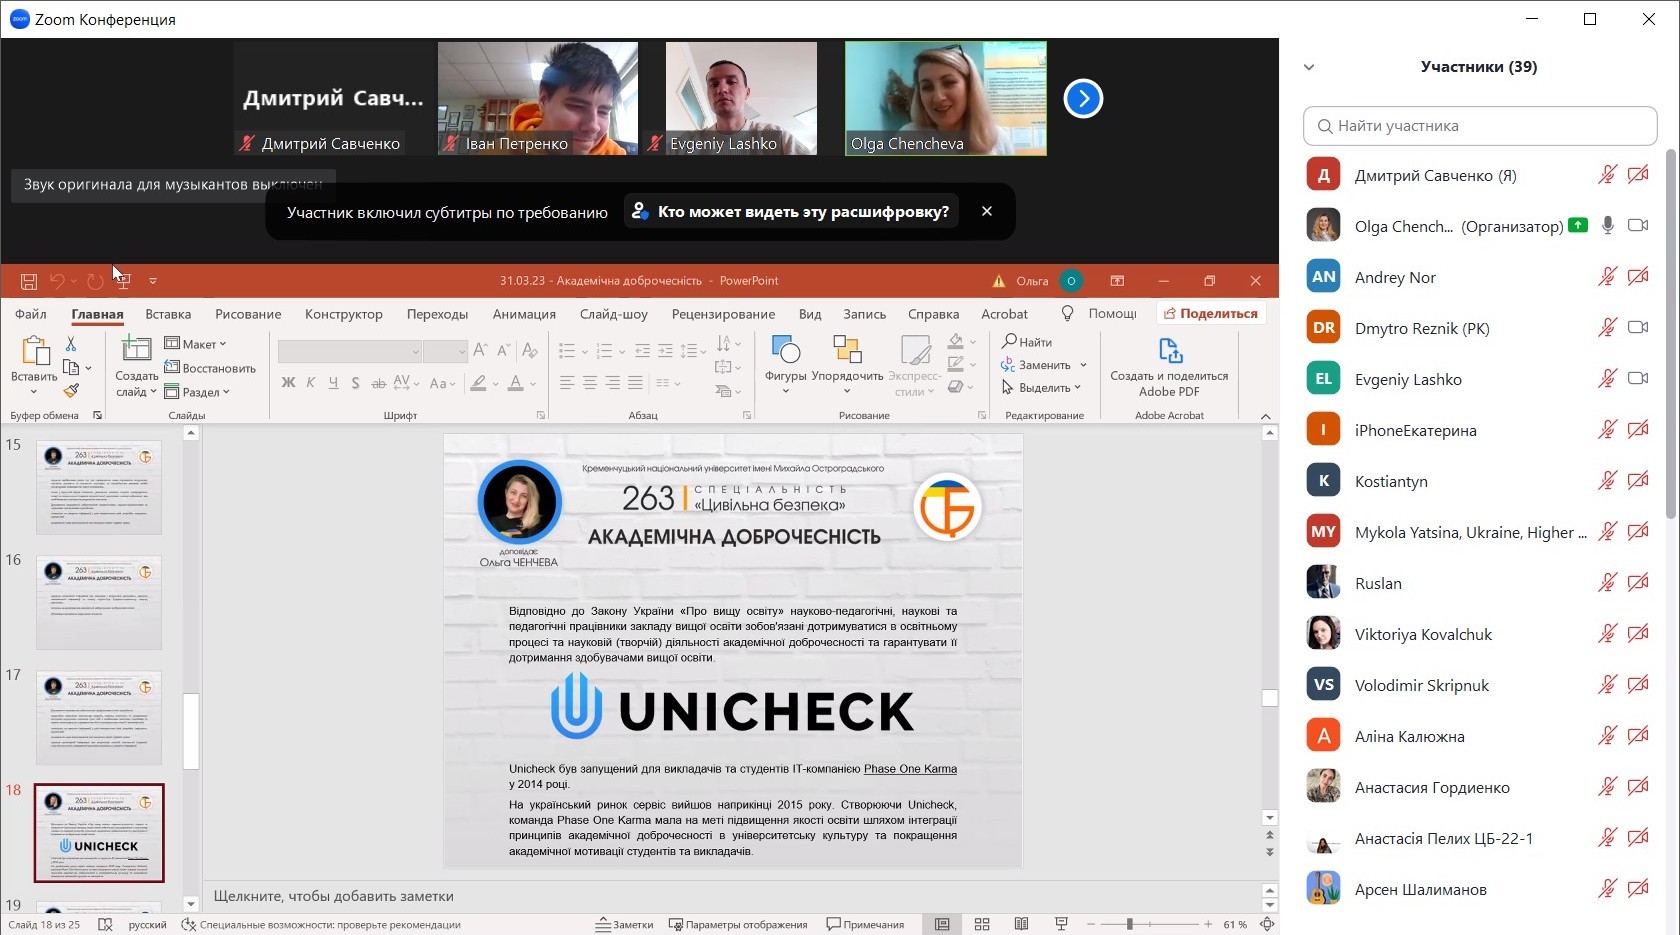Start slideshow from beginning icon in quick access
This screenshot has height=935, width=1680.
coord(124,282)
